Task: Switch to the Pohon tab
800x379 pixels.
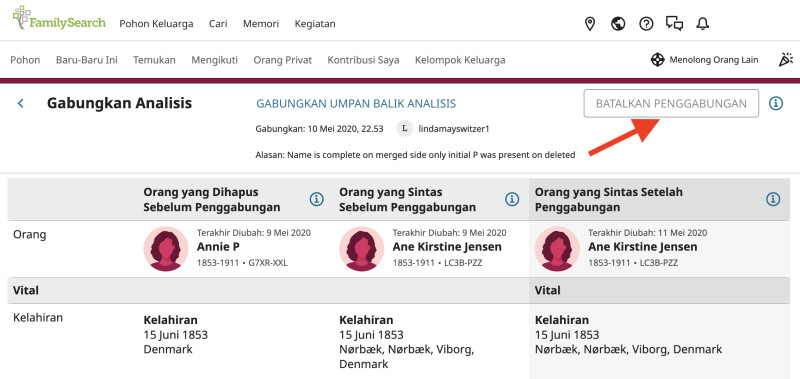Action: point(25,60)
